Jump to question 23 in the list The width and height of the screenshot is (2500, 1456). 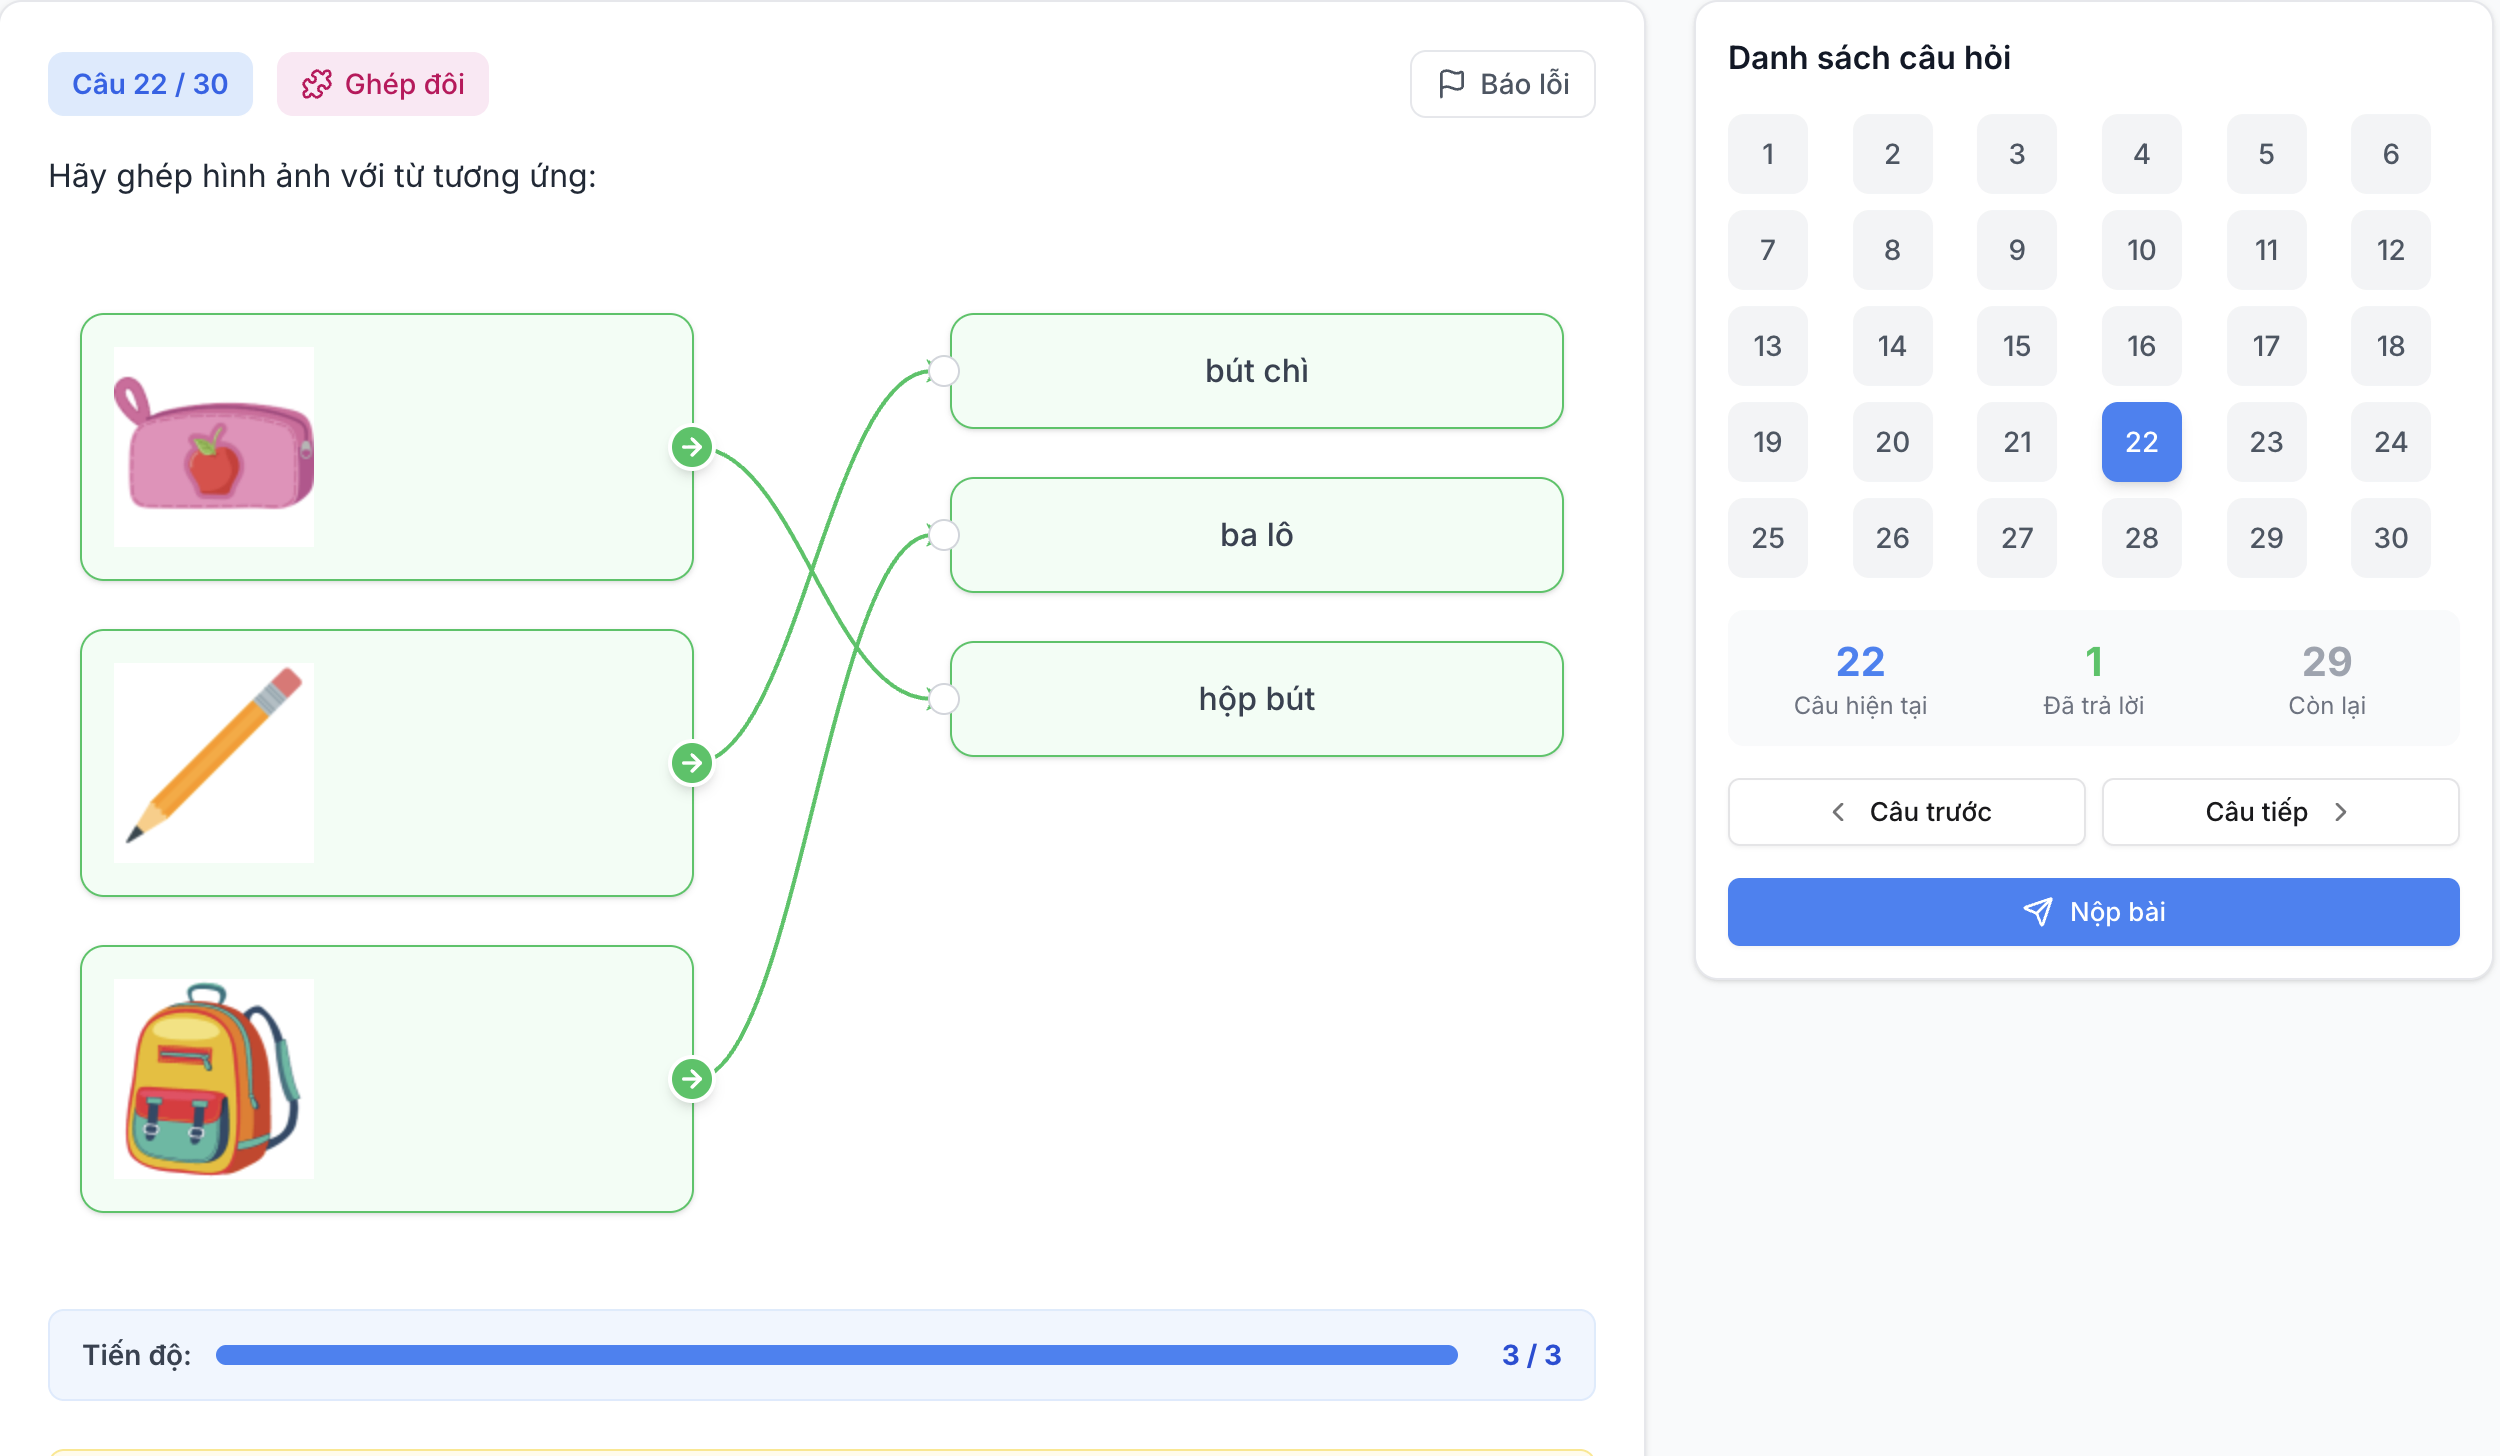tap(2266, 442)
